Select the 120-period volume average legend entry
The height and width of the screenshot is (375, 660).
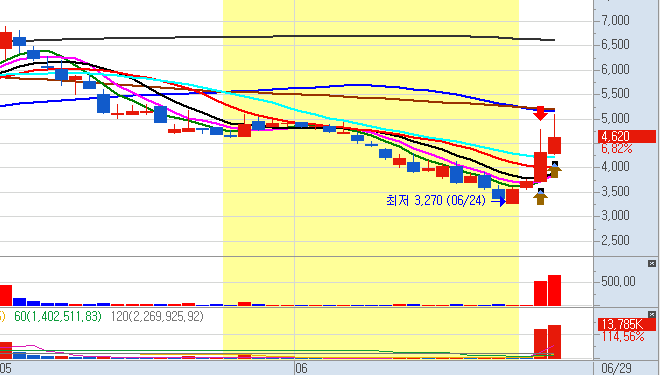(157, 316)
